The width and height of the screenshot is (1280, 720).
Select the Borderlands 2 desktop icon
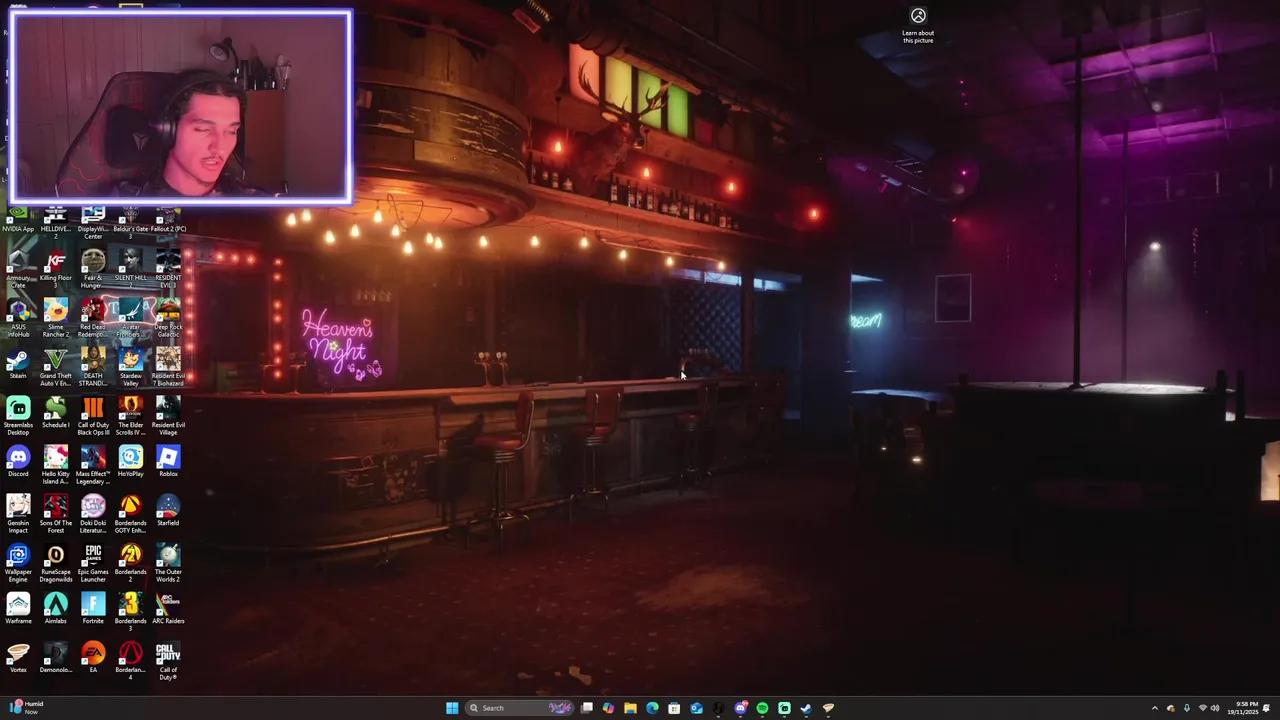coord(130,564)
